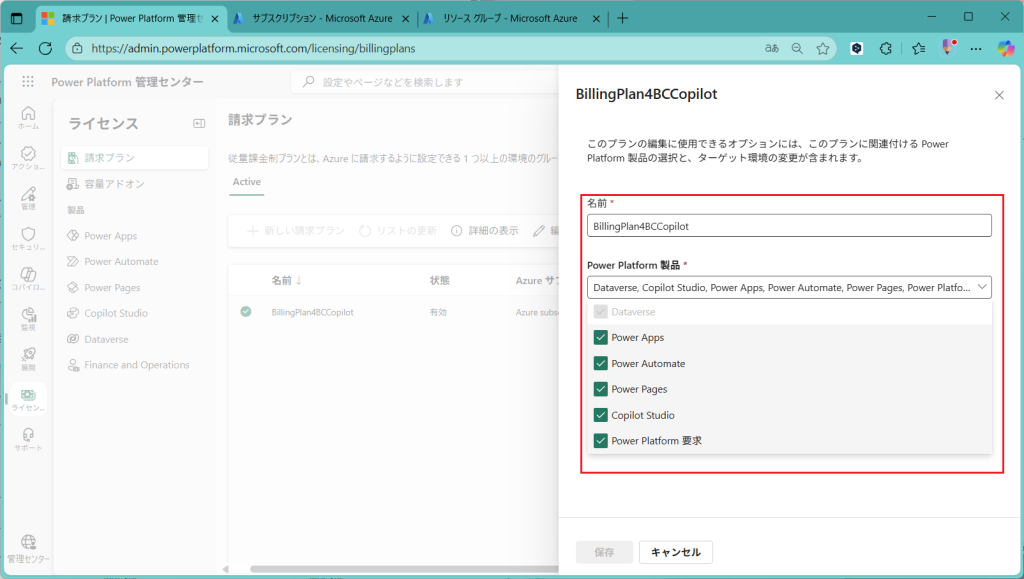Close the BillingPlan4BCCopilot side panel
Screen dimensions: 1024x579
click(999, 95)
